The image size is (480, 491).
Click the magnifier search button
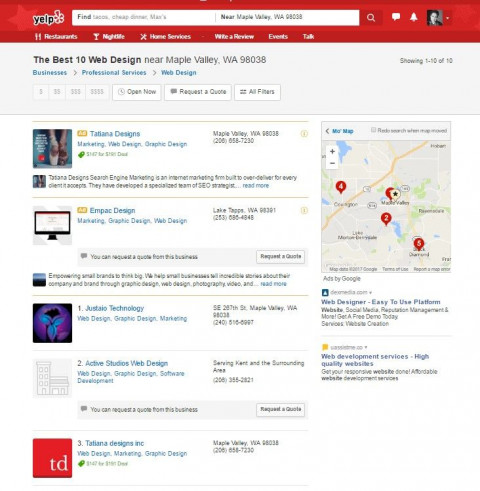click(x=371, y=17)
